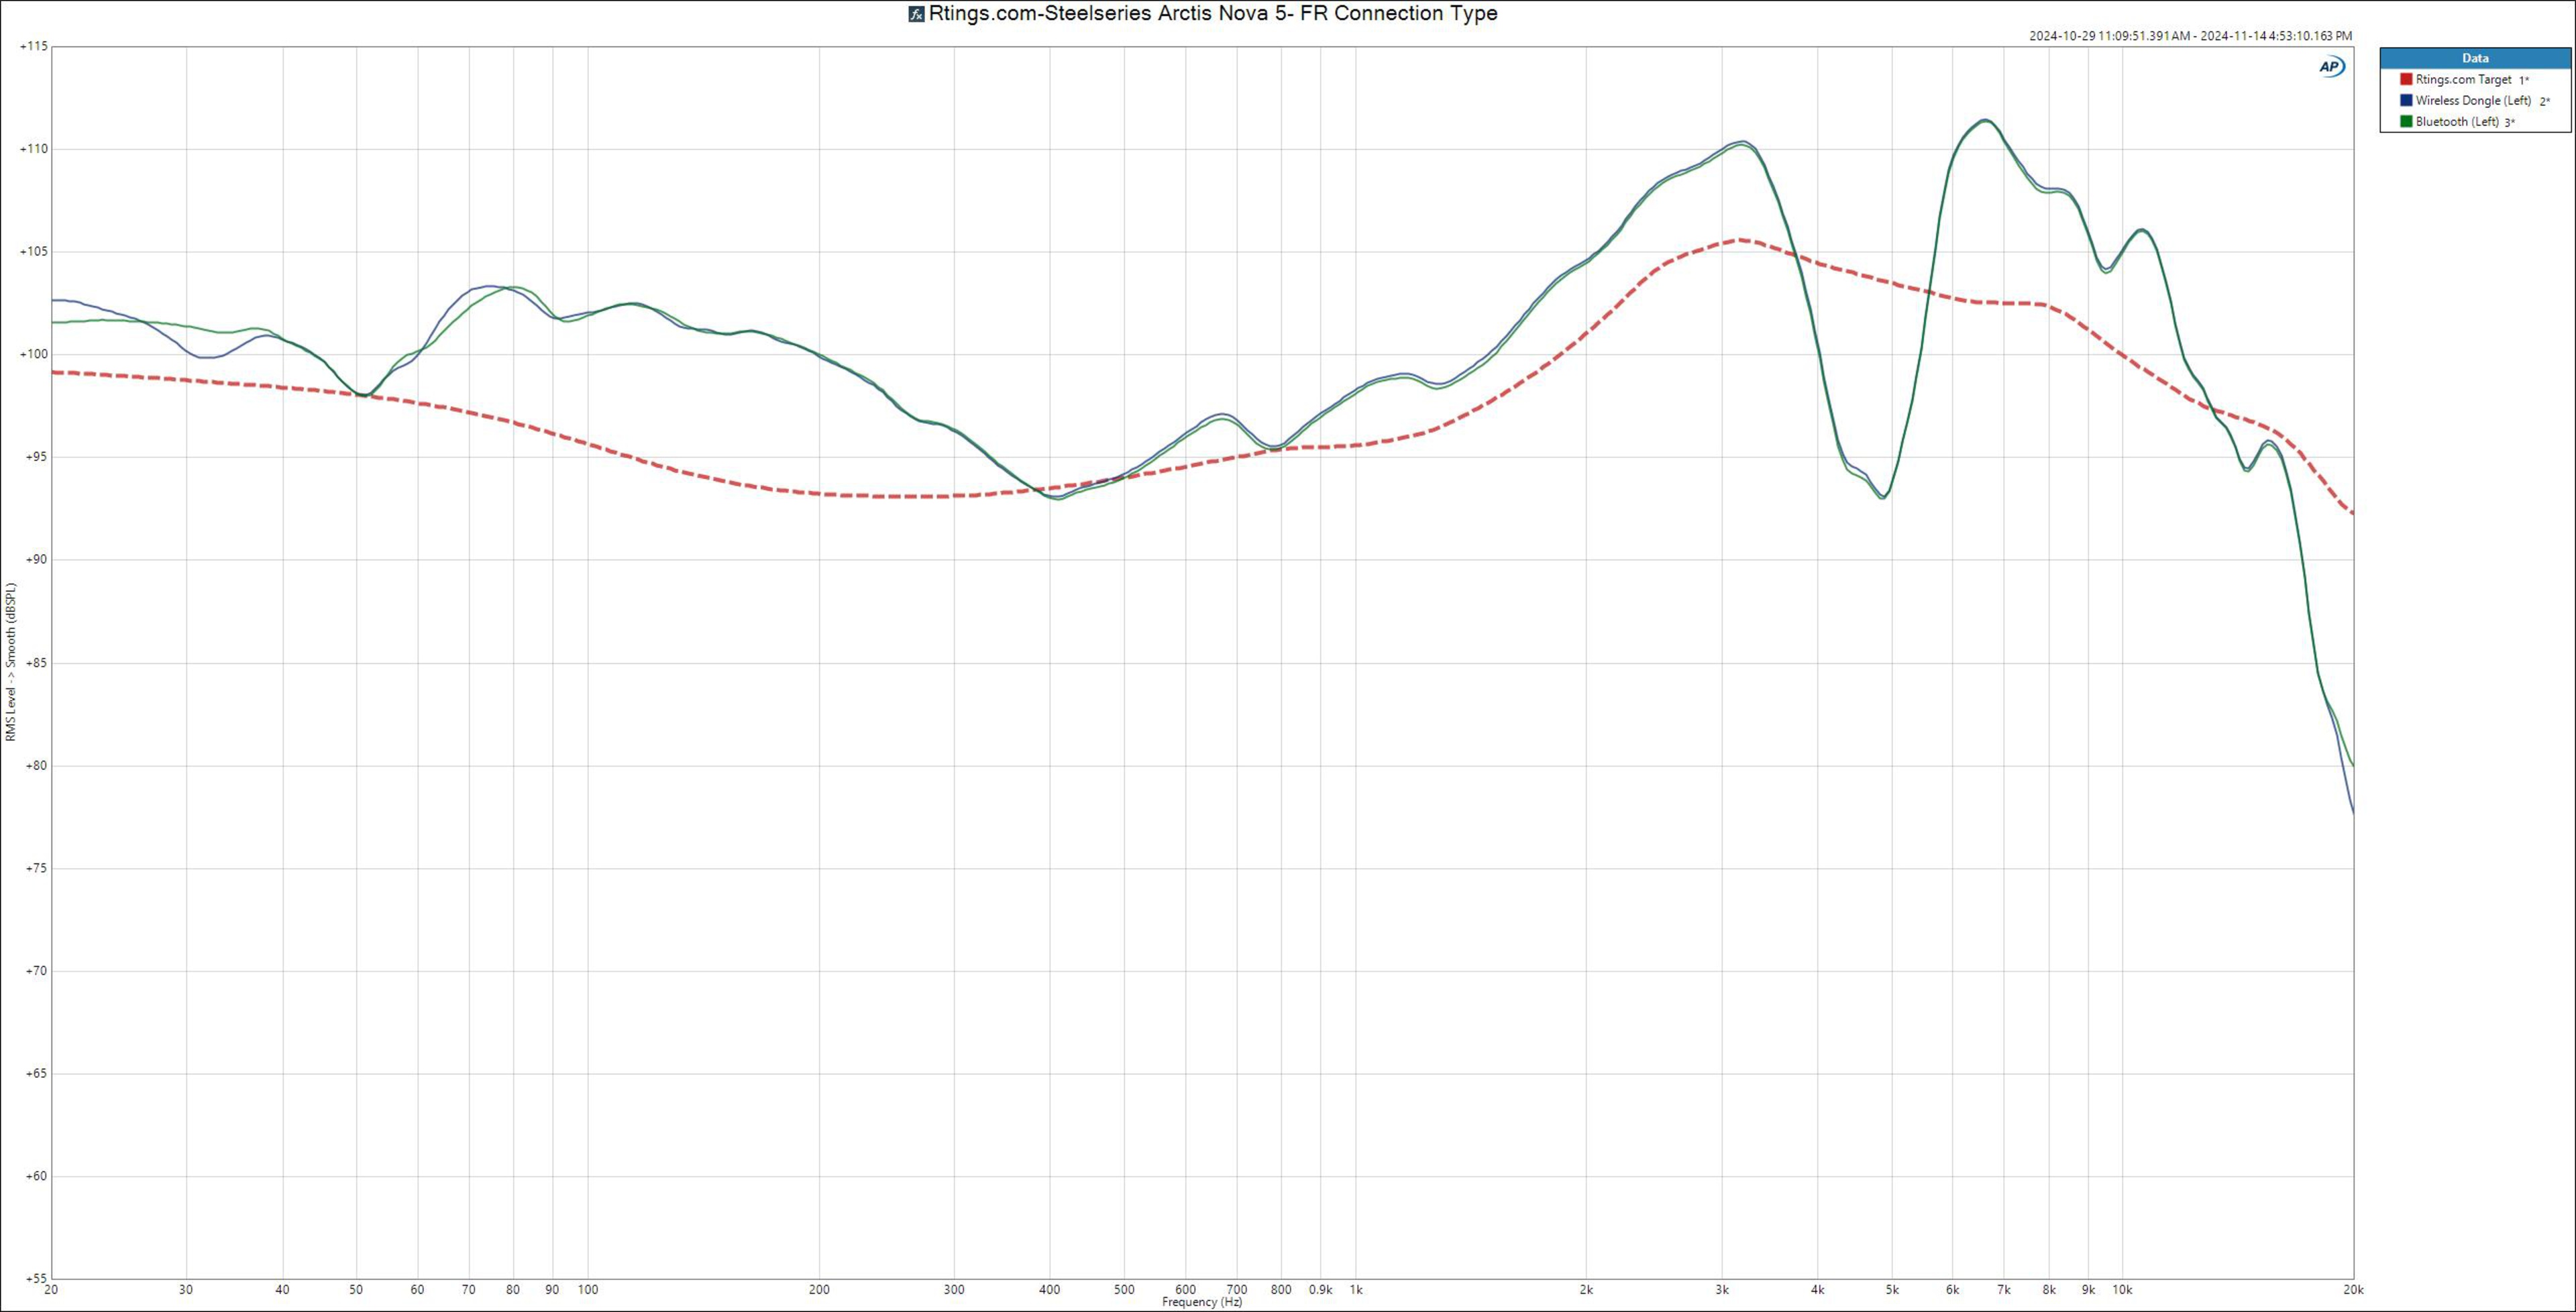Click the '2k' frequency tick label

1586,1290
